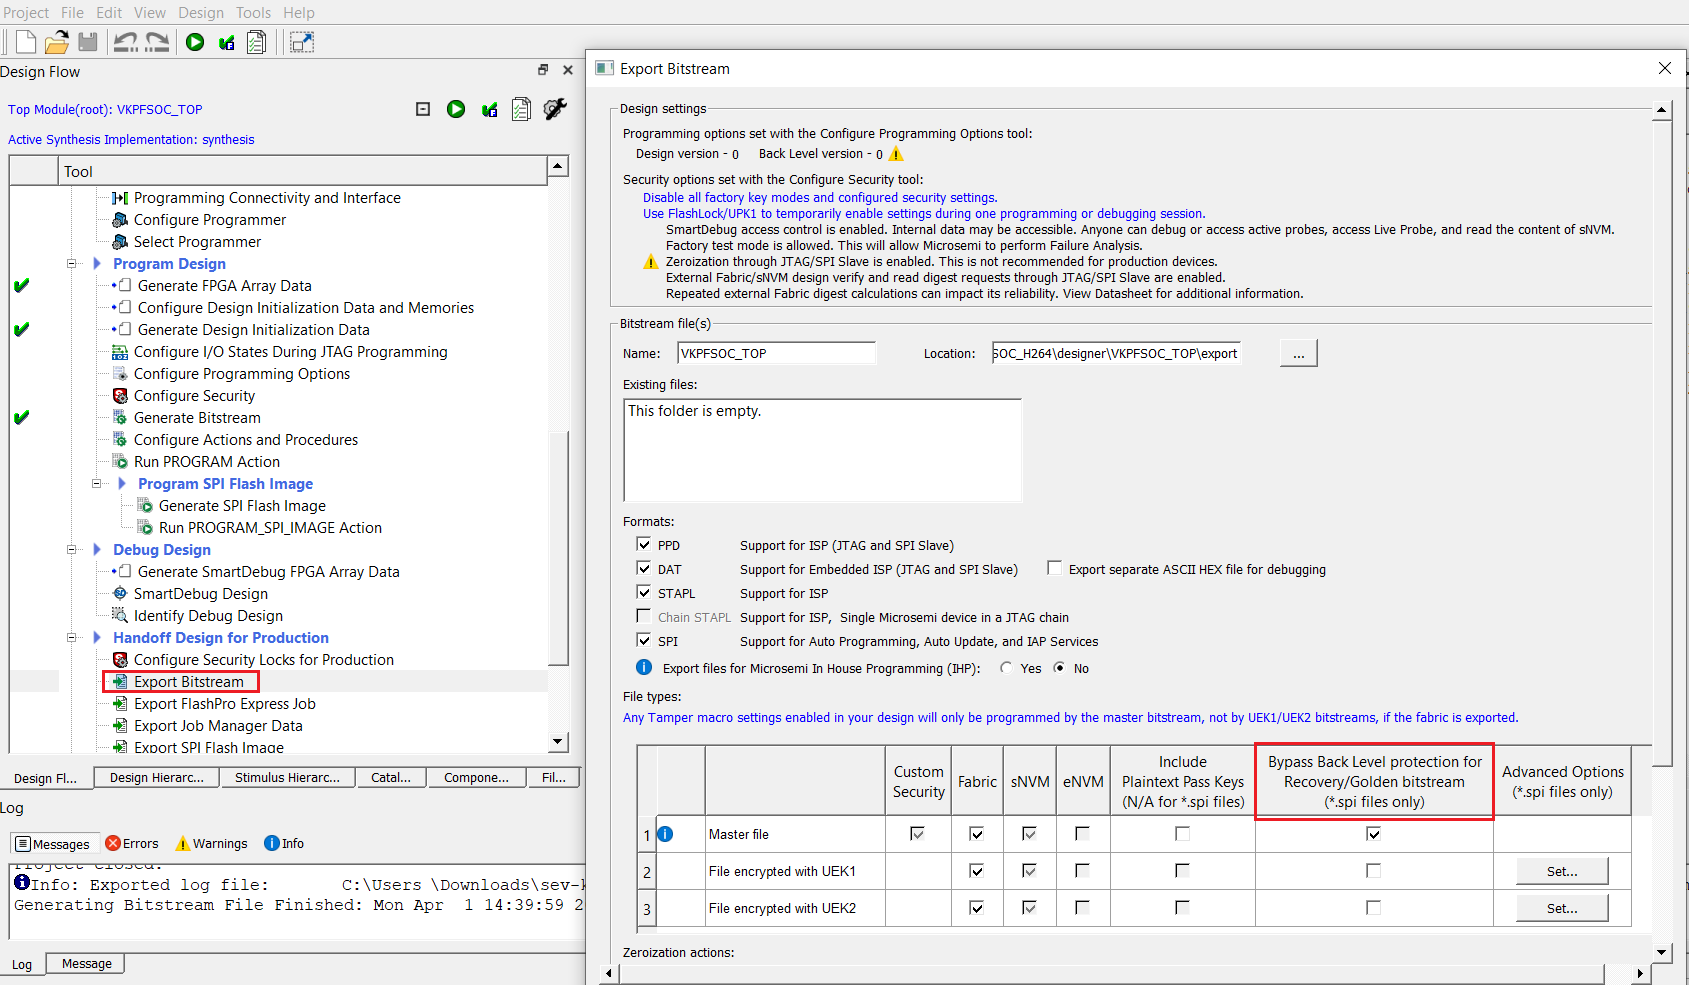Open the Project menu
Screen dimensions: 1689x985
click(25, 13)
